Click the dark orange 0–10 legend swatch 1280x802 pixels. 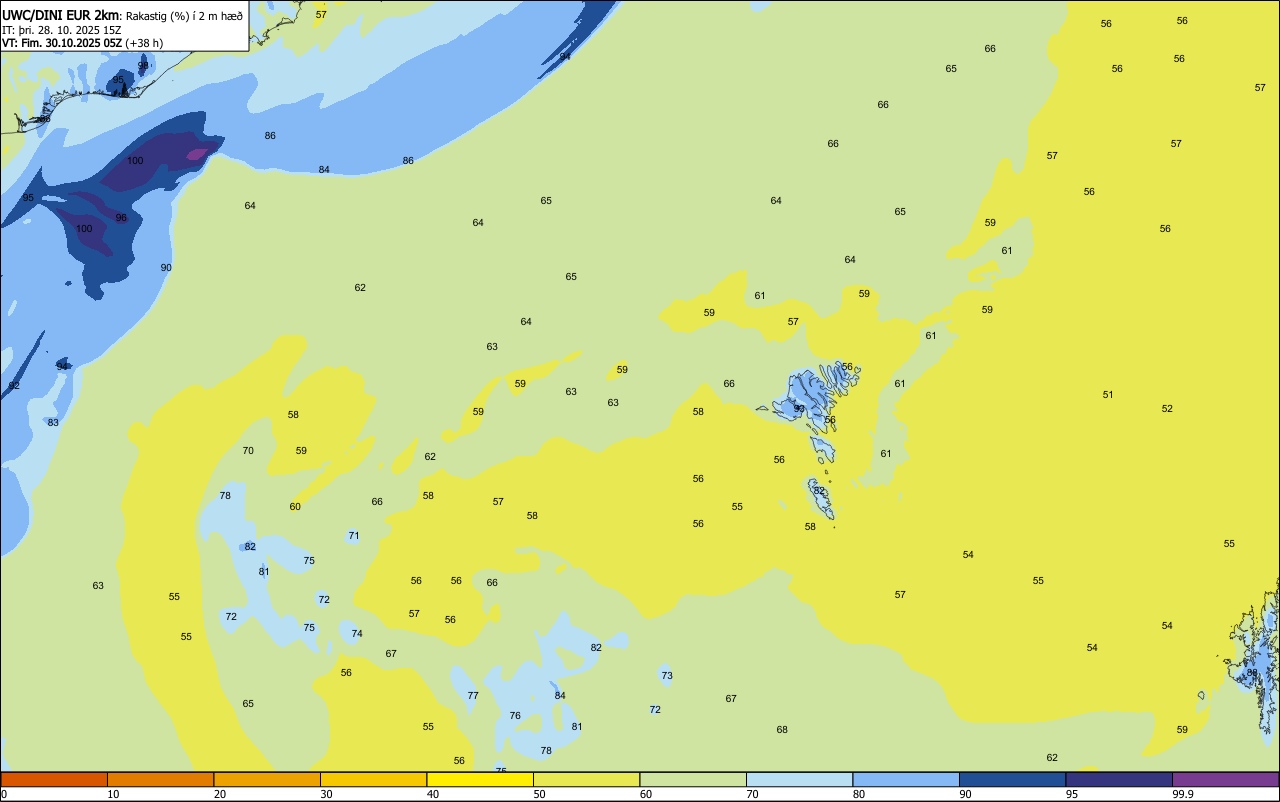click(54, 779)
